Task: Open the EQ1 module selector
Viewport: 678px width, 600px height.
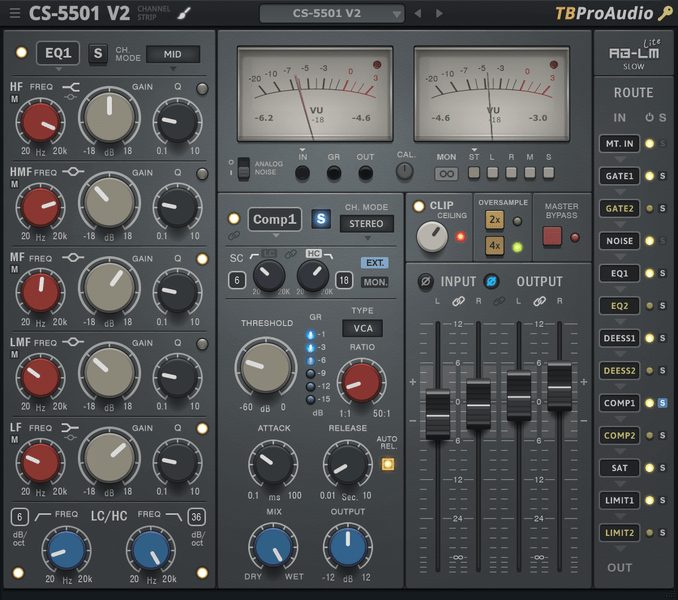Action: tap(58, 53)
